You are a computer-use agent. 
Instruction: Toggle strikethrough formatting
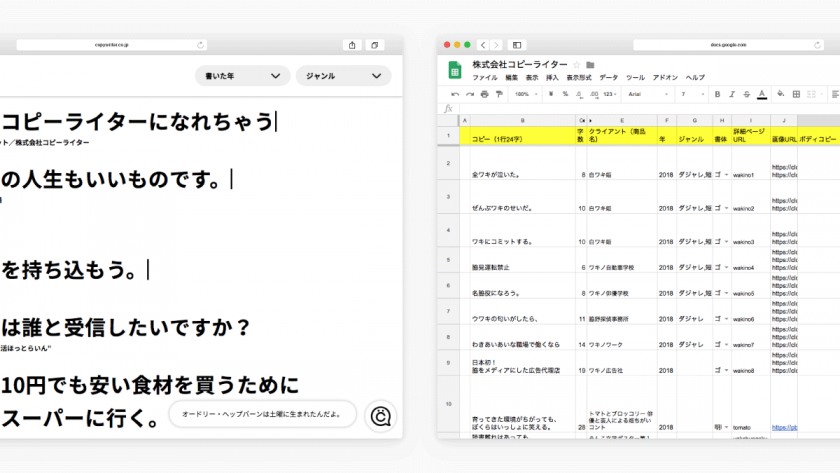point(747,94)
